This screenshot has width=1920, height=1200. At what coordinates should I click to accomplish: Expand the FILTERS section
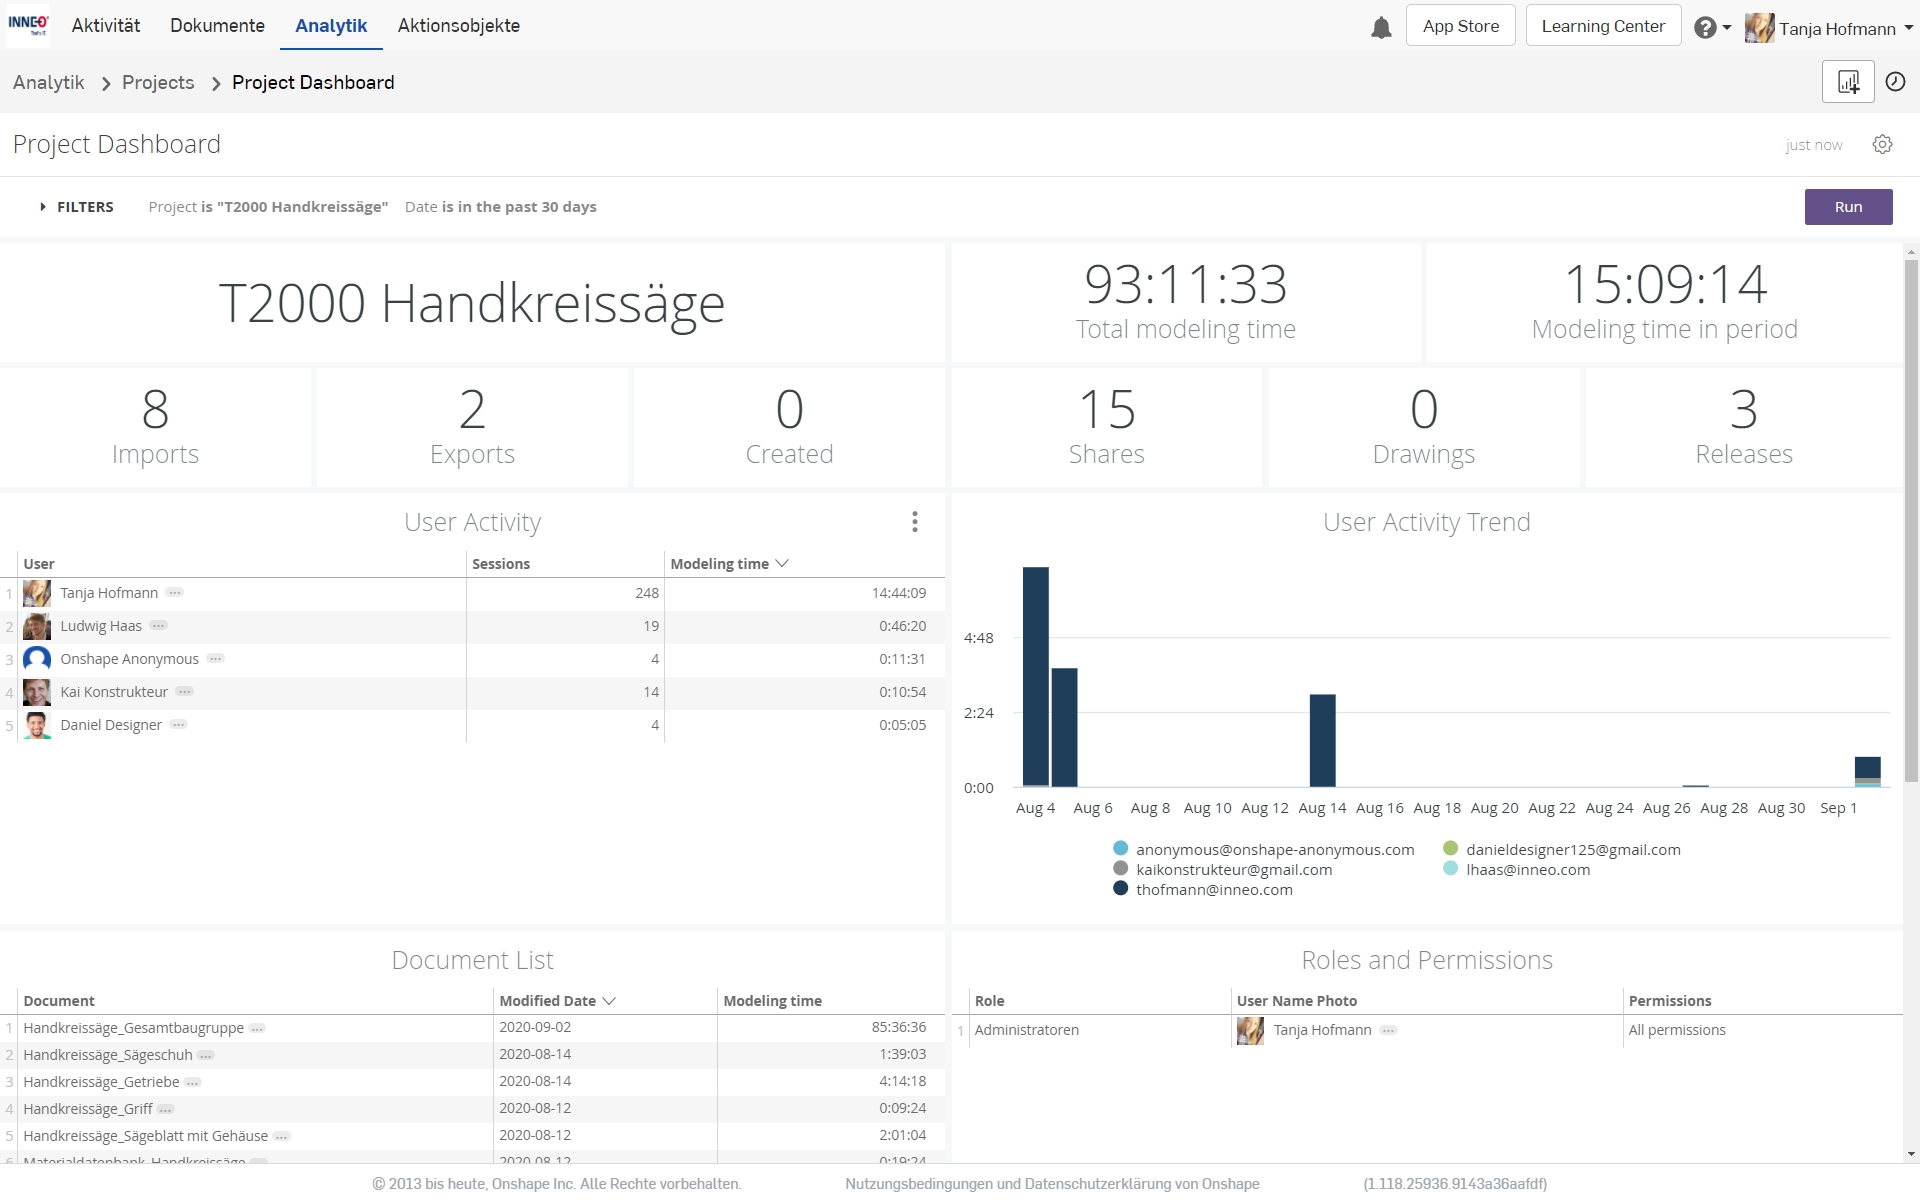[77, 207]
